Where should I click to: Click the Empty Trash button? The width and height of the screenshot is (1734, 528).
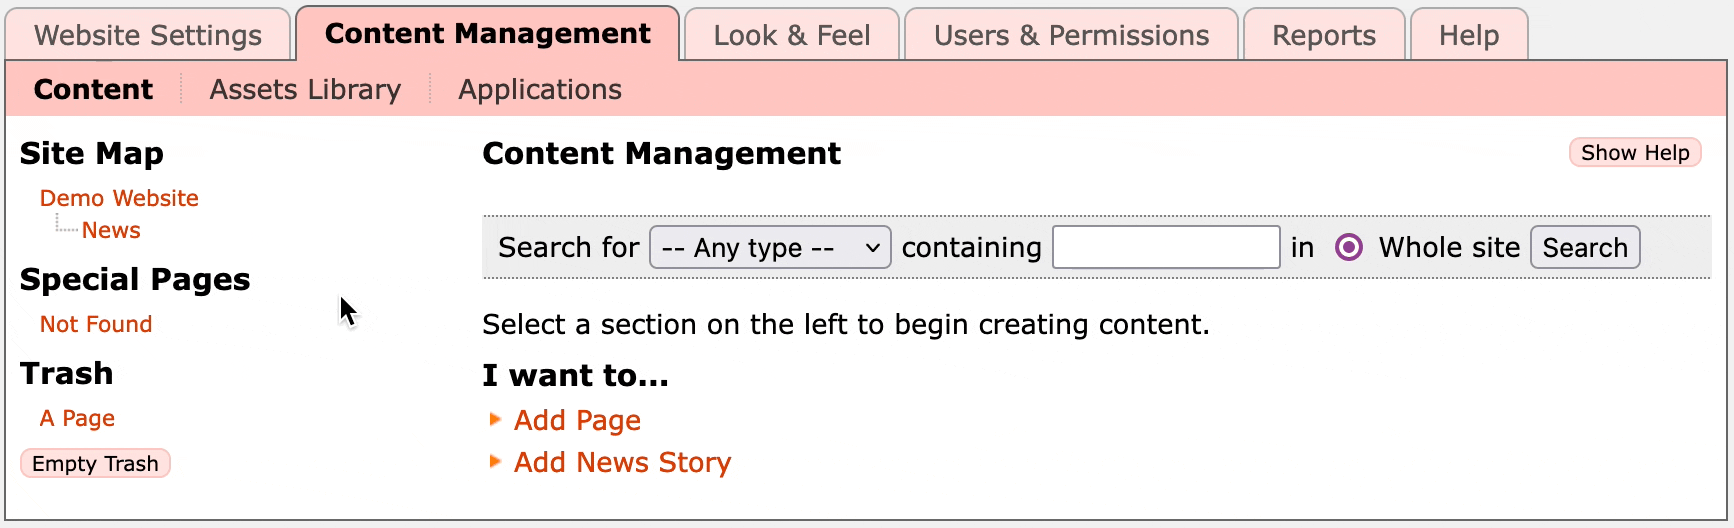(x=95, y=464)
